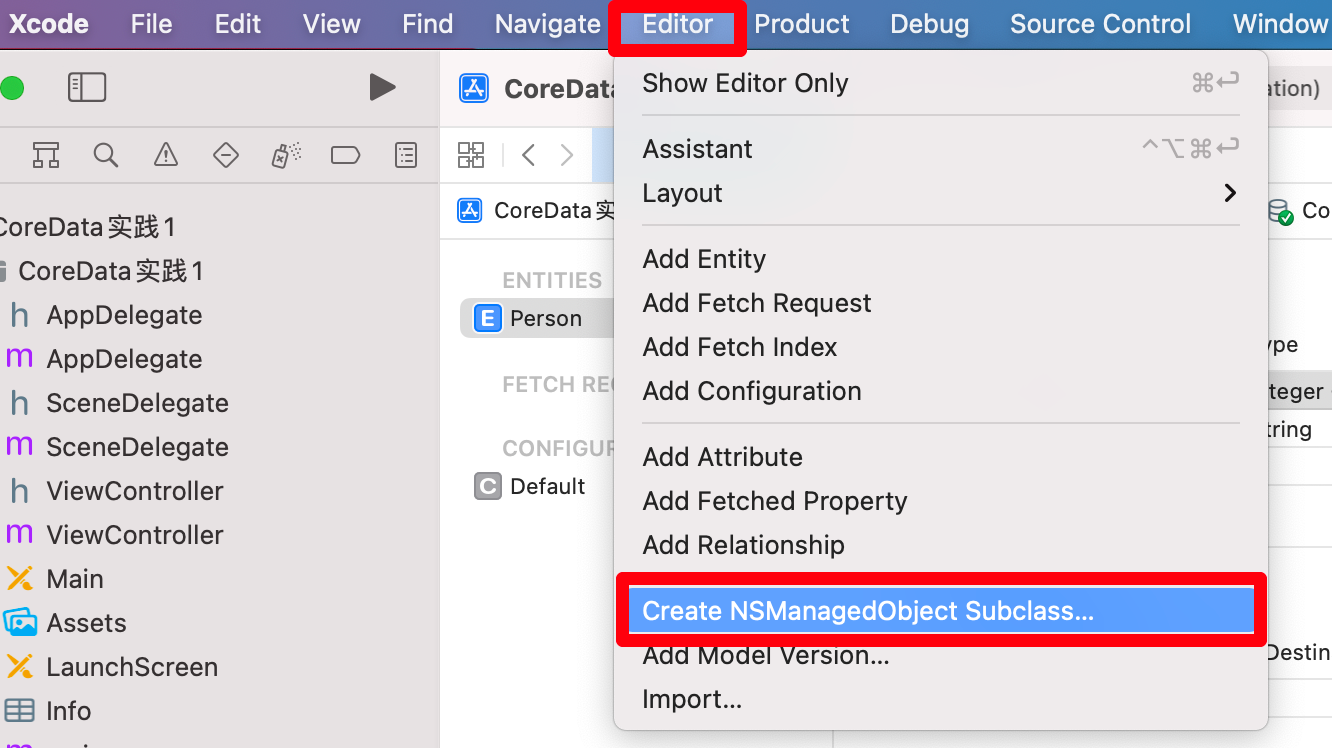Viewport: 1332px width, 748px height.
Task: Open the report navigator icon
Action: 405,155
